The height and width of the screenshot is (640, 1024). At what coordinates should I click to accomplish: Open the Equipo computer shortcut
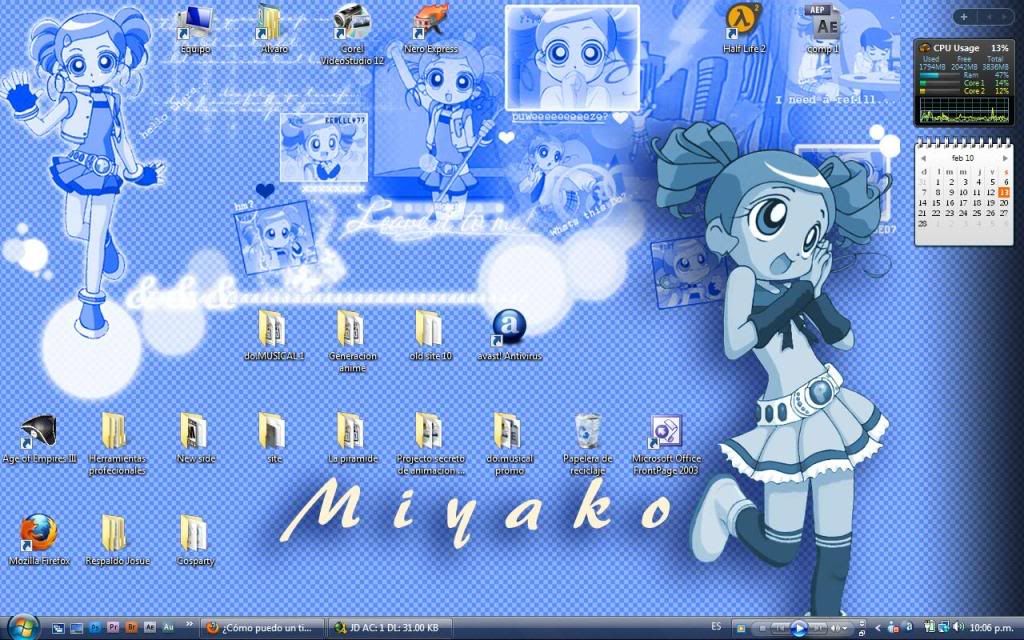click(195, 29)
